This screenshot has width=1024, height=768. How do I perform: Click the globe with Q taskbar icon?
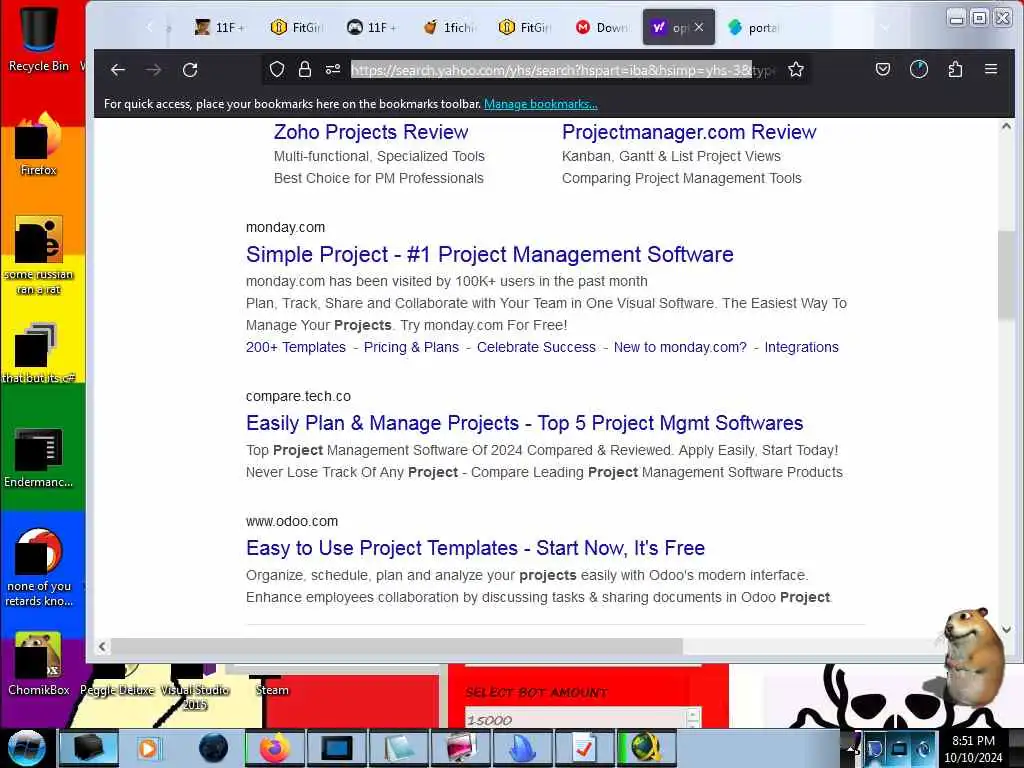645,748
